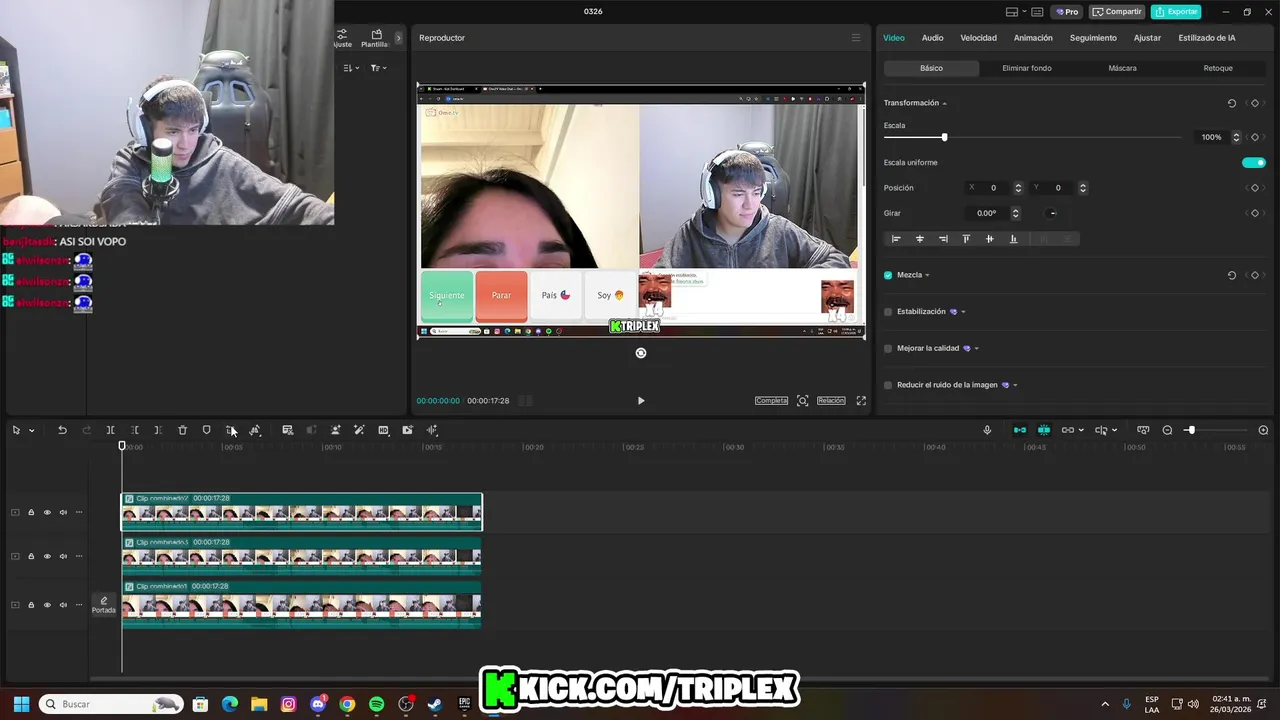Open the selection tool dropdown arrow
Viewport: 1280px width, 720px height.
32,431
